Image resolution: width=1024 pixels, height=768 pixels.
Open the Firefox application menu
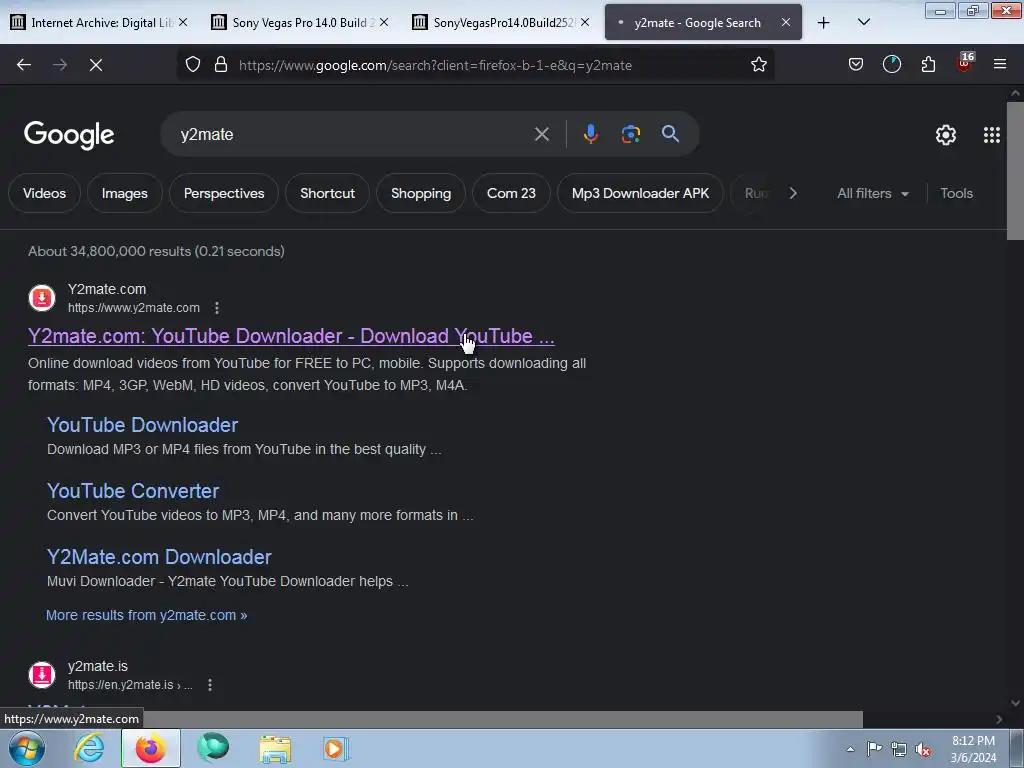(x=999, y=65)
